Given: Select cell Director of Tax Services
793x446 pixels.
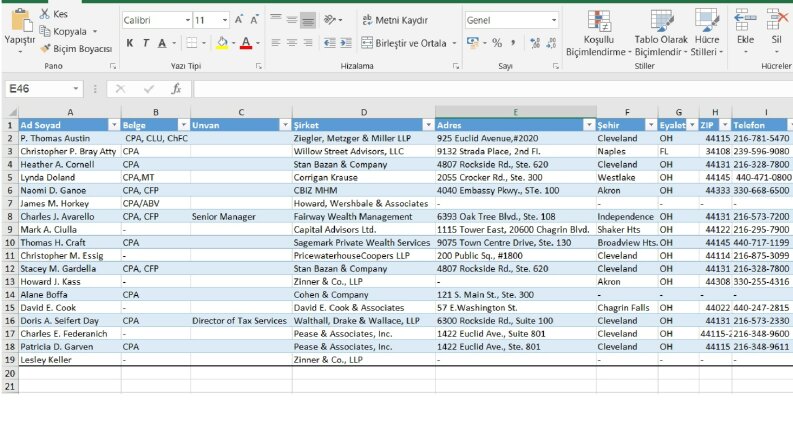Looking at the screenshot, I should [x=241, y=321].
